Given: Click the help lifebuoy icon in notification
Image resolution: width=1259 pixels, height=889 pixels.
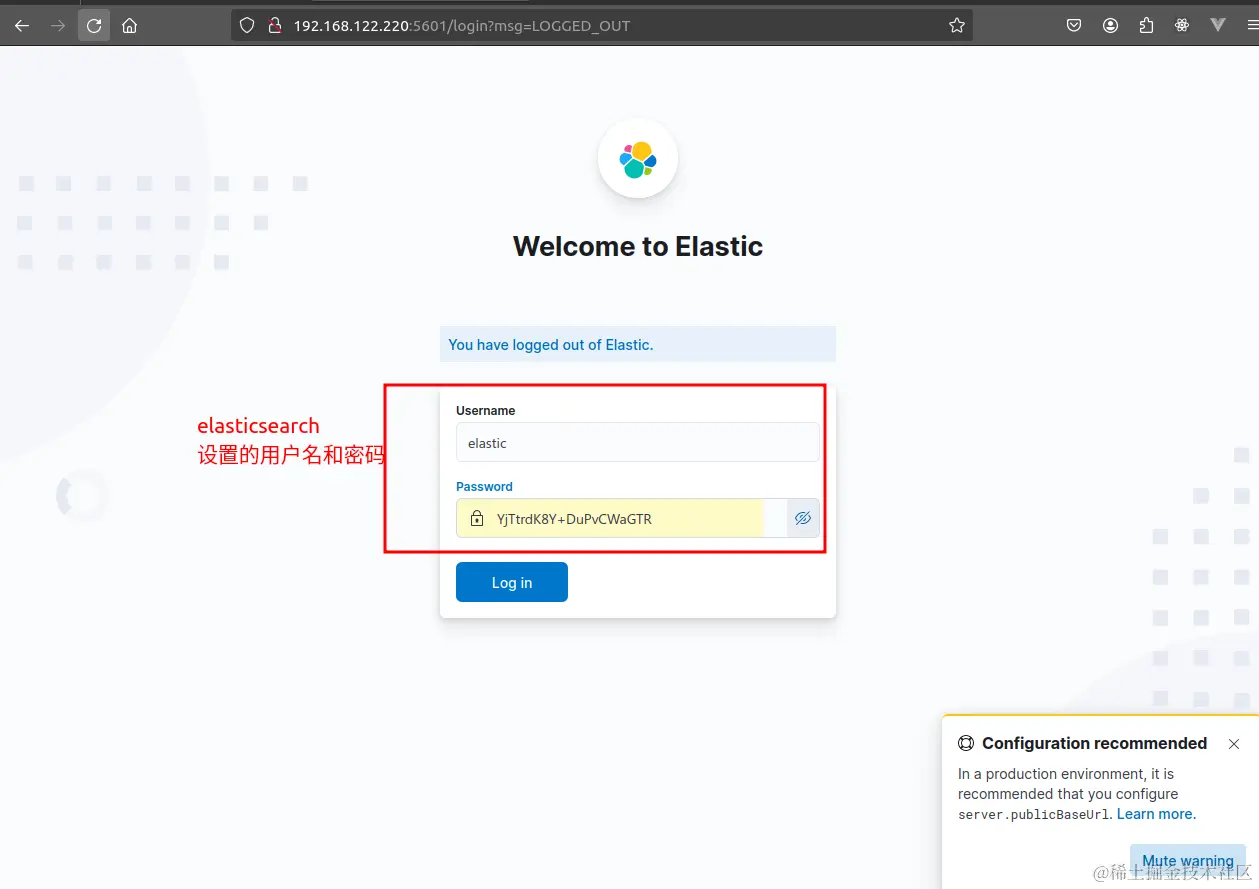Looking at the screenshot, I should [x=966, y=743].
